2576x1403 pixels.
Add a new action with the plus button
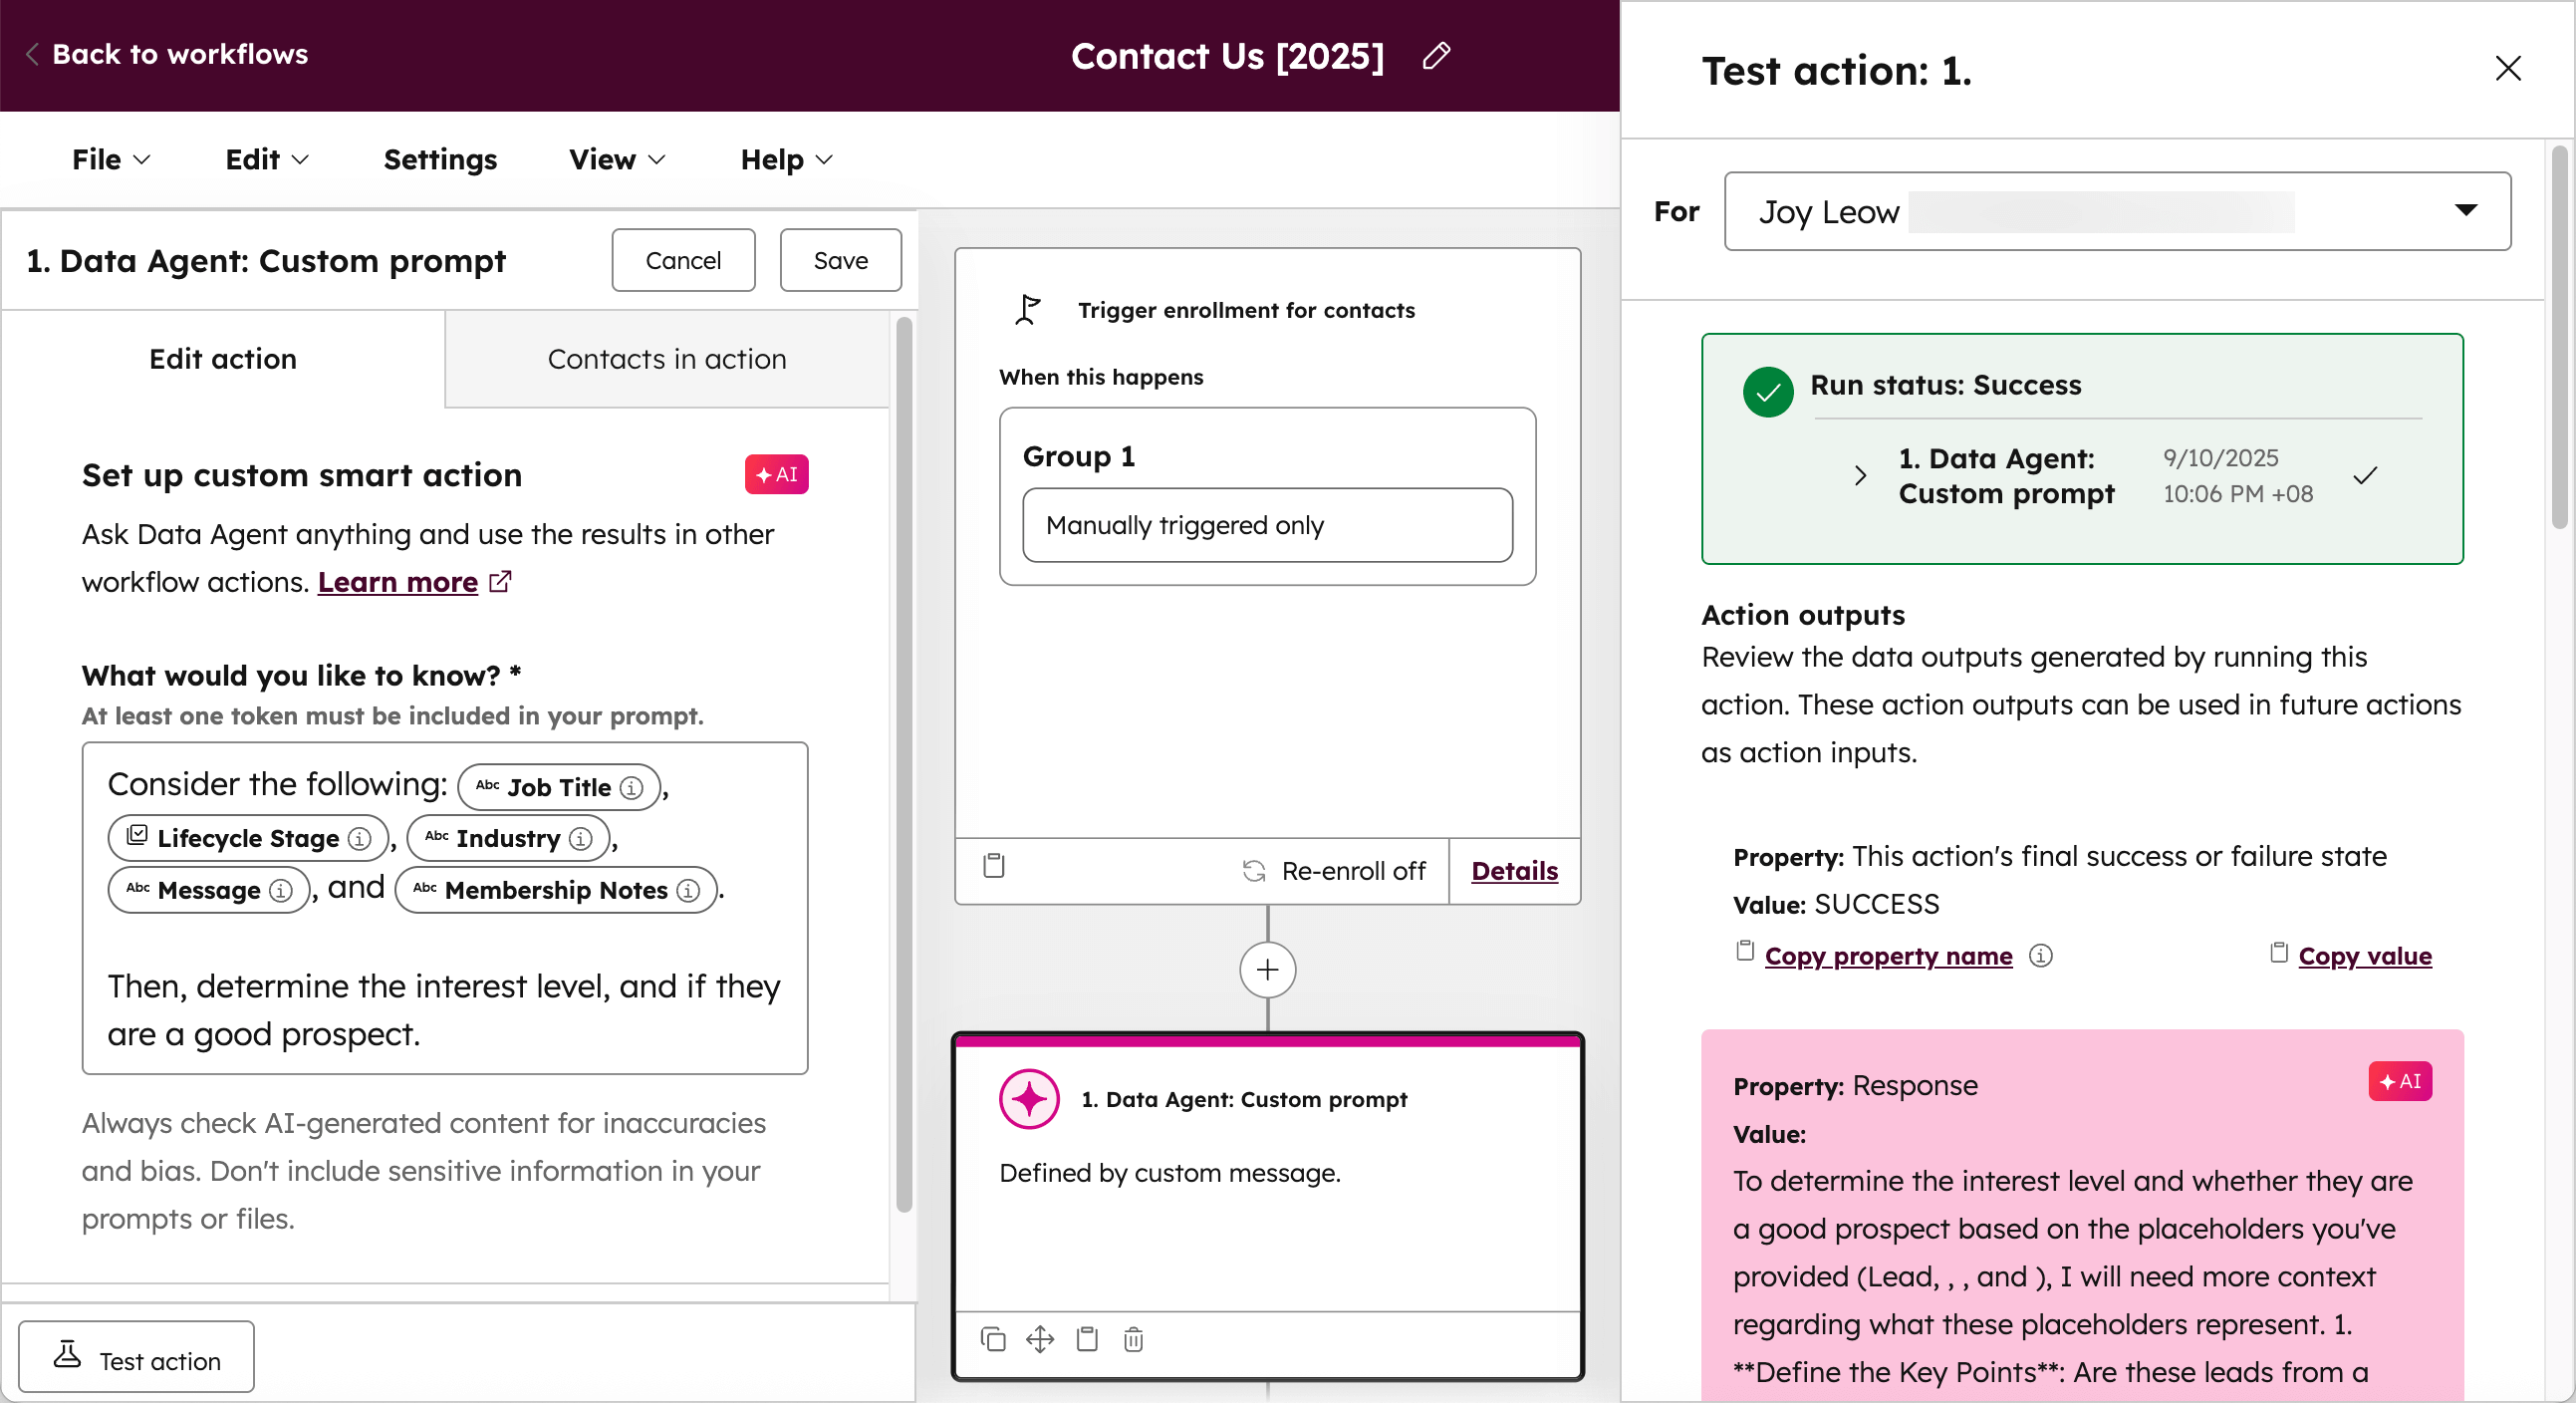point(1266,970)
